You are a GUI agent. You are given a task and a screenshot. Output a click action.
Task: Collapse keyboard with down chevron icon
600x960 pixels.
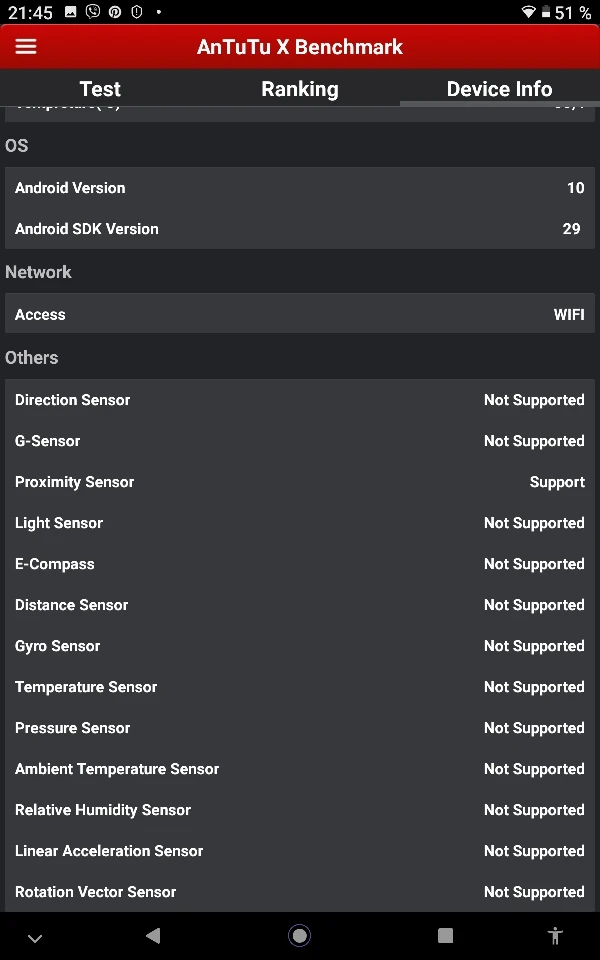(35, 938)
